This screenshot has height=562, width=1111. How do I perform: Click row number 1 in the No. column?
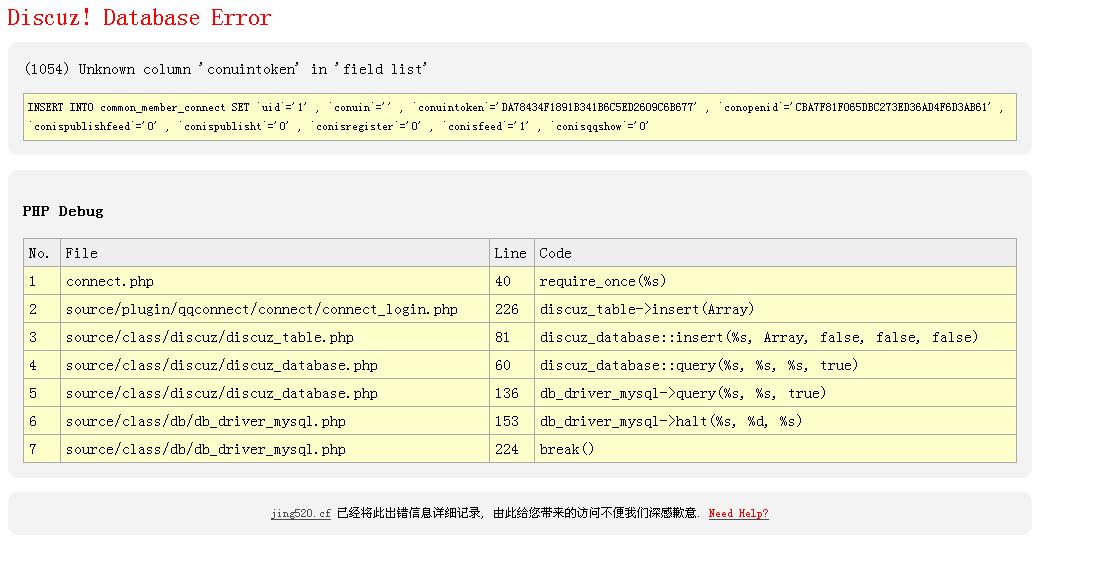[x=42, y=281]
